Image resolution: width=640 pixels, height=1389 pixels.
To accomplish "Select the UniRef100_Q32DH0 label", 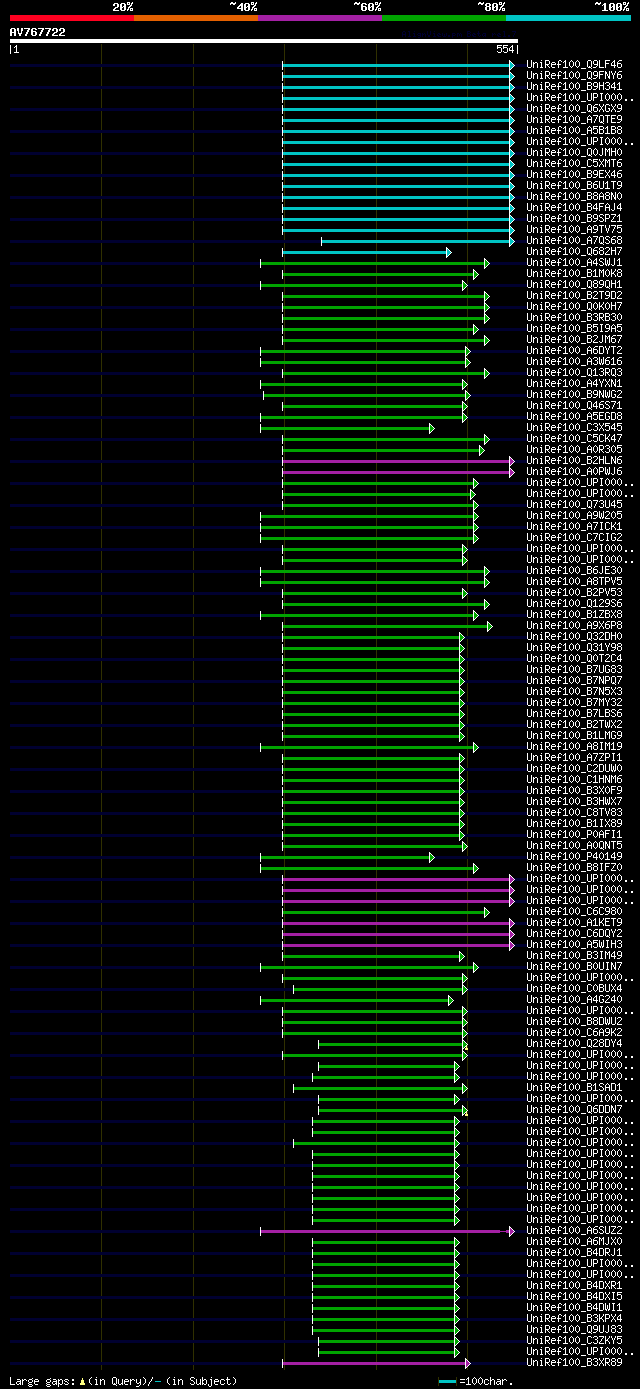I will tap(574, 637).
